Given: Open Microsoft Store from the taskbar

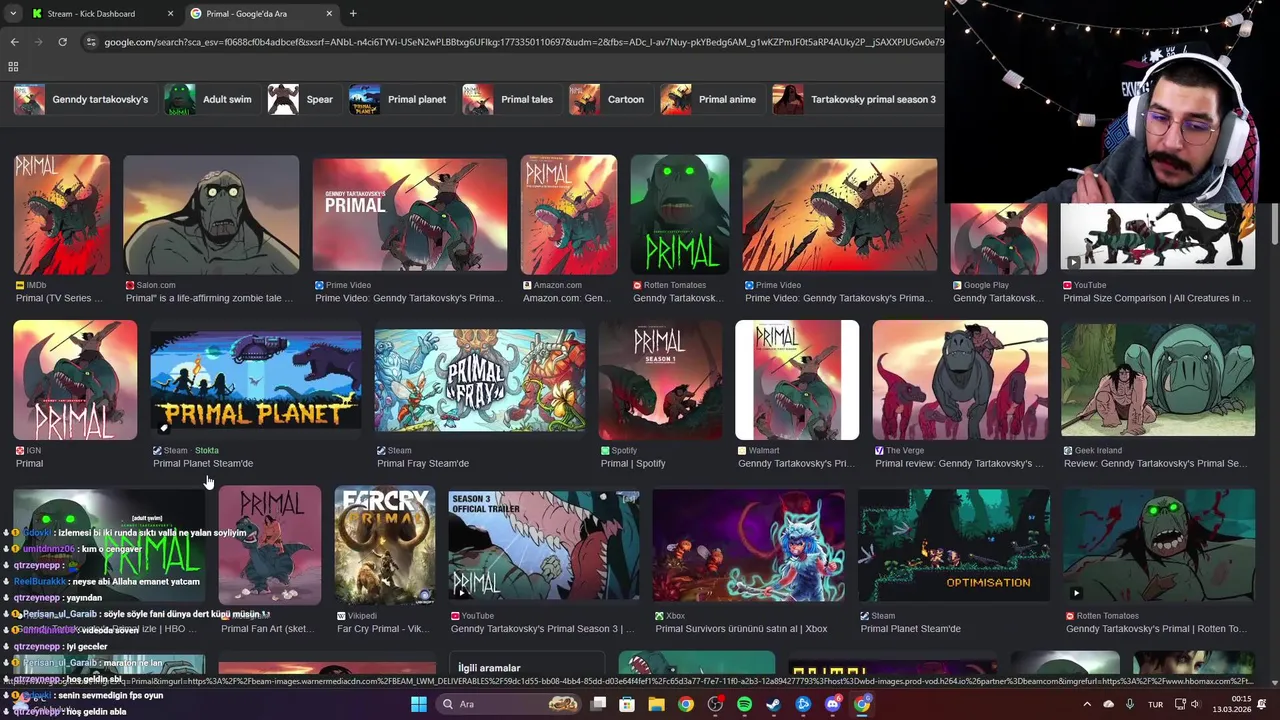Looking at the screenshot, I should click(x=627, y=704).
